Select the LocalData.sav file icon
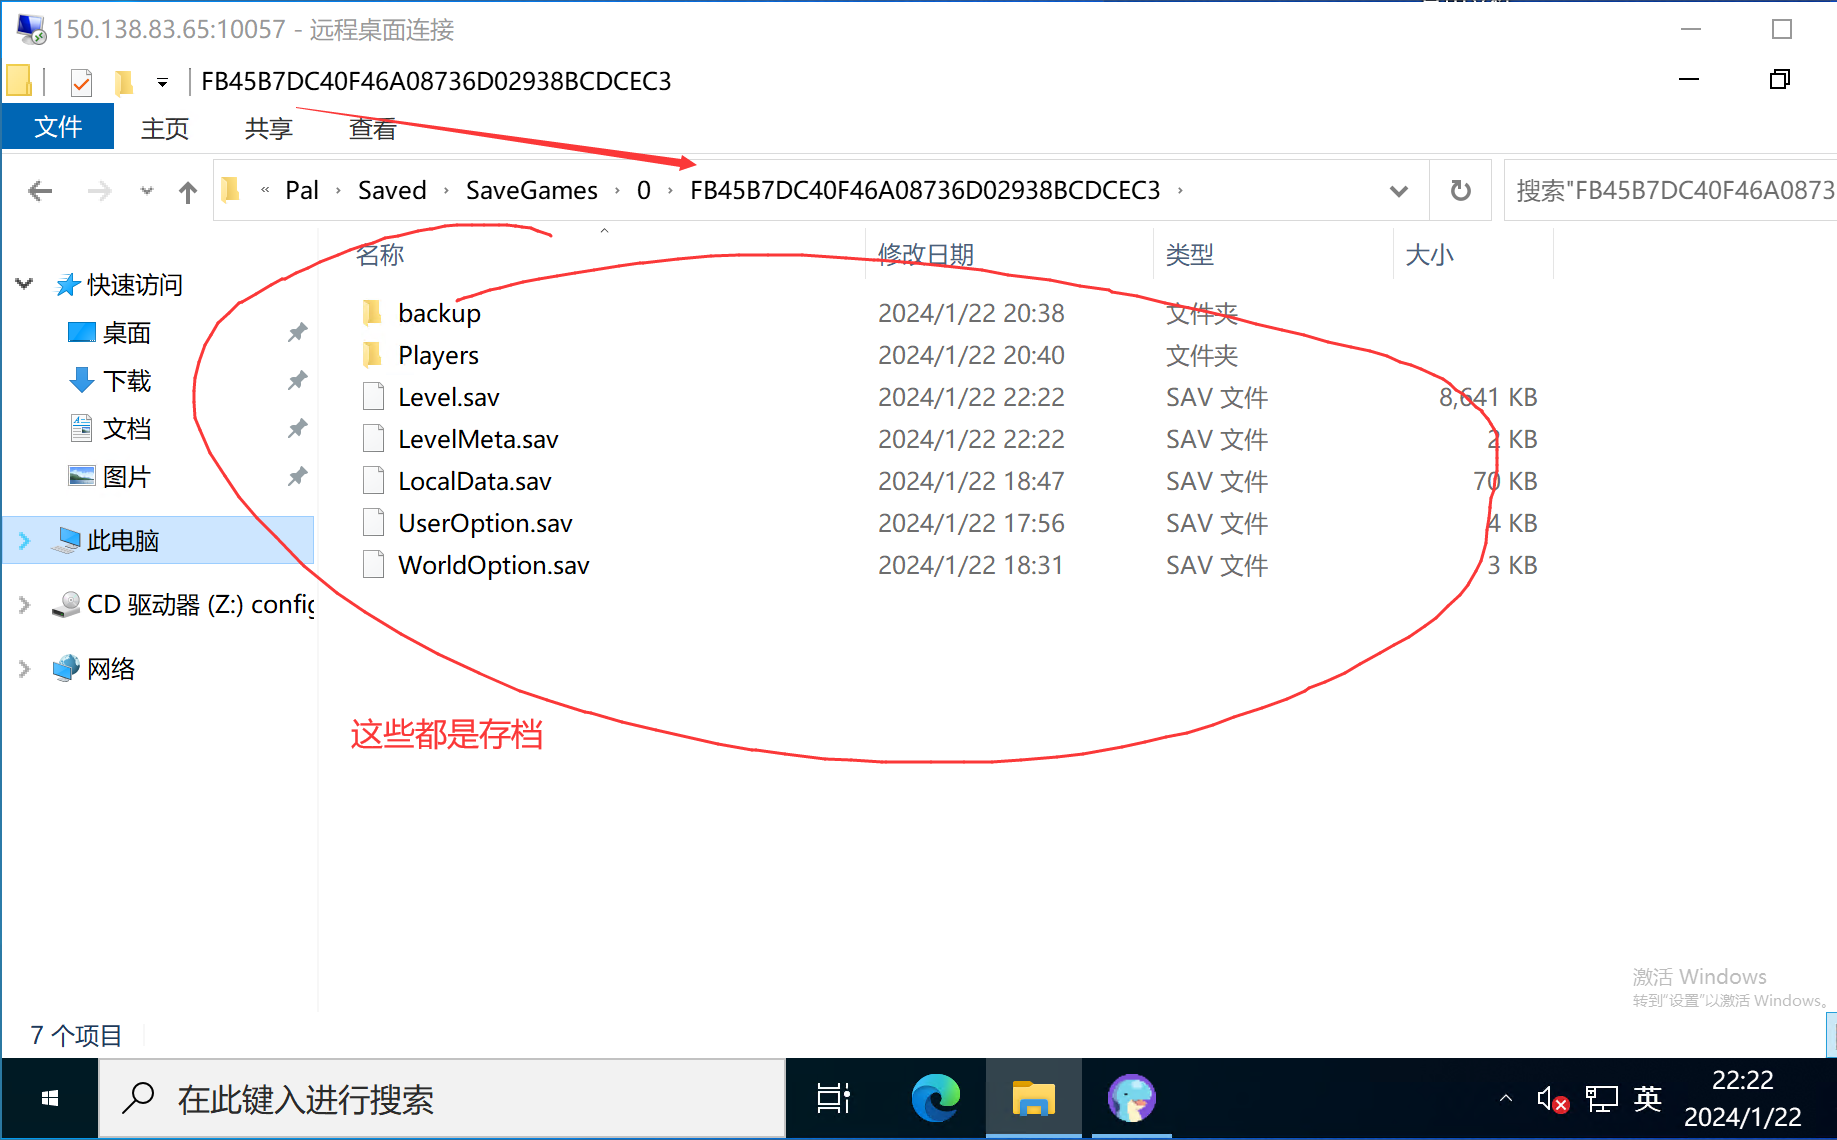Screen dimensions: 1837x1140 click(x=373, y=481)
